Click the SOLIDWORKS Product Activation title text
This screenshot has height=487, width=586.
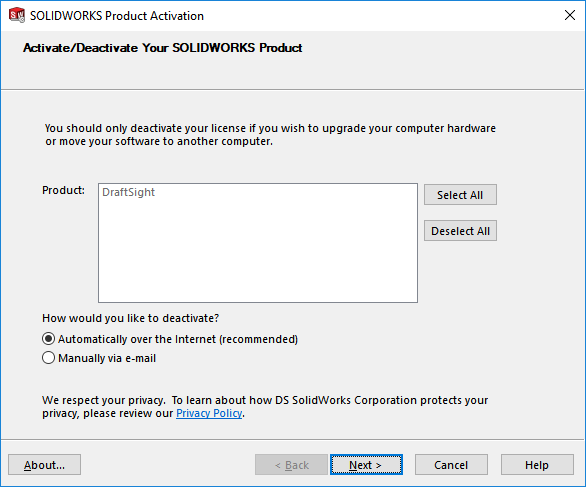pyautogui.click(x=117, y=16)
